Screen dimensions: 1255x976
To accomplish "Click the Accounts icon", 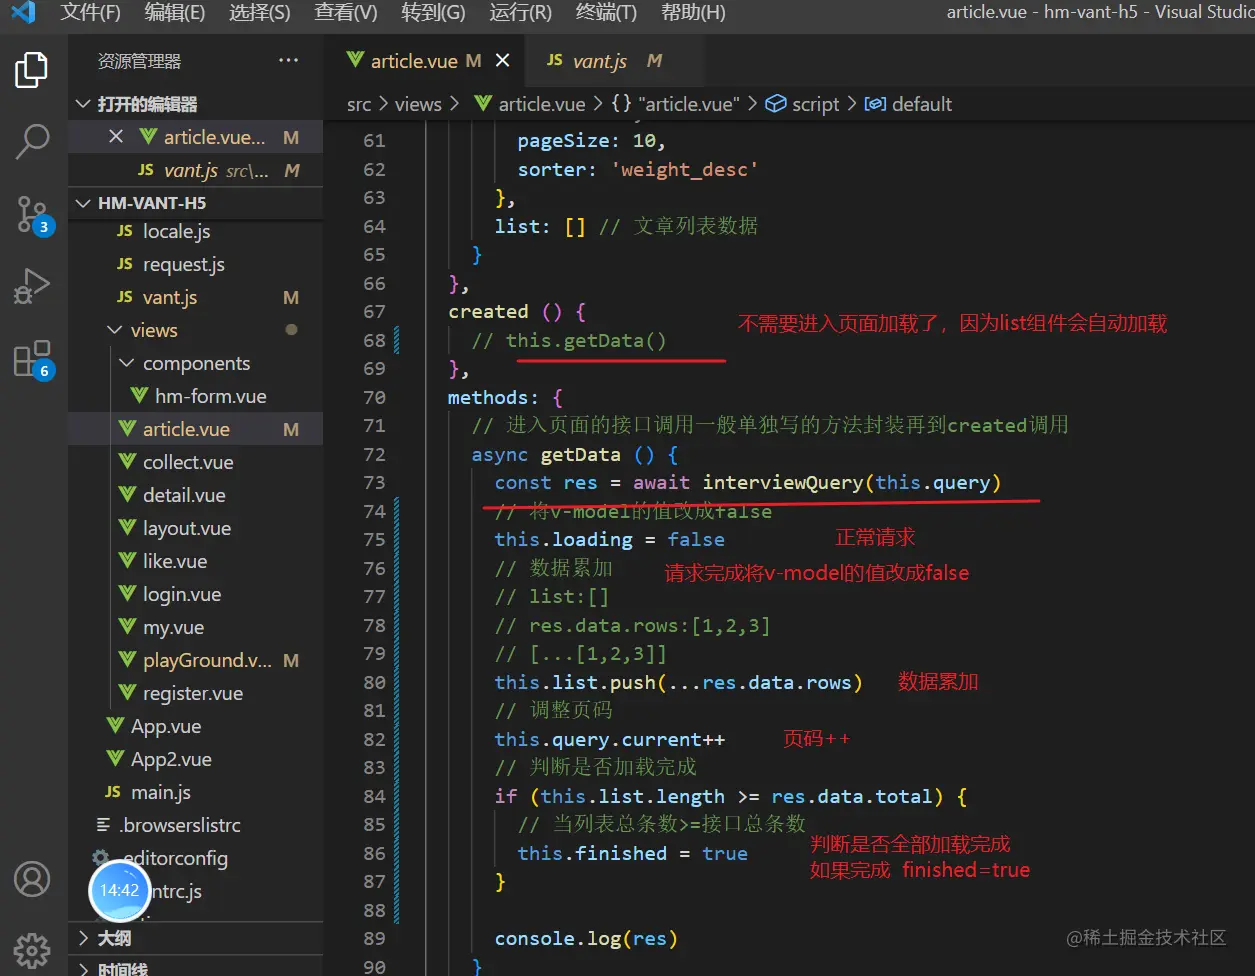I will coord(32,879).
